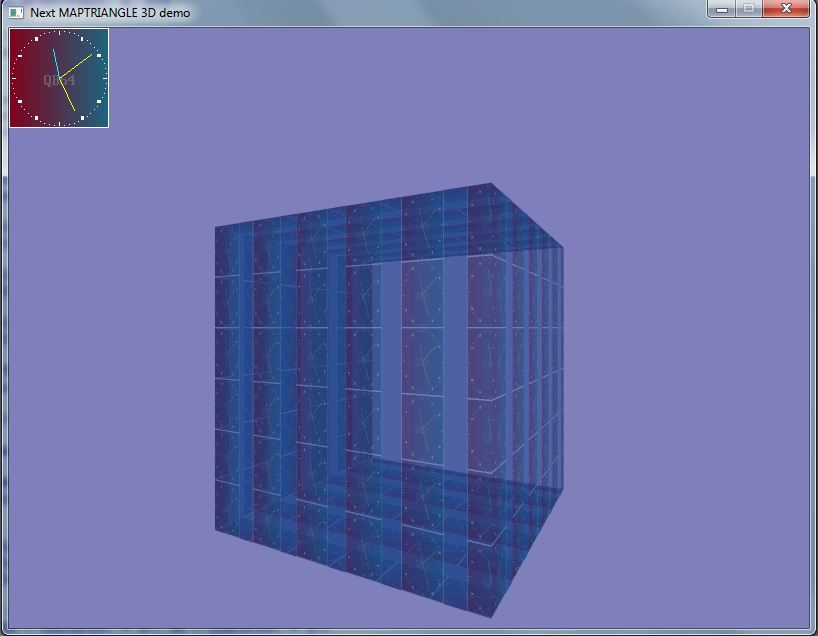
Task: Minimize the MAPTRIANGLE demo window
Action: pyautogui.click(x=723, y=9)
